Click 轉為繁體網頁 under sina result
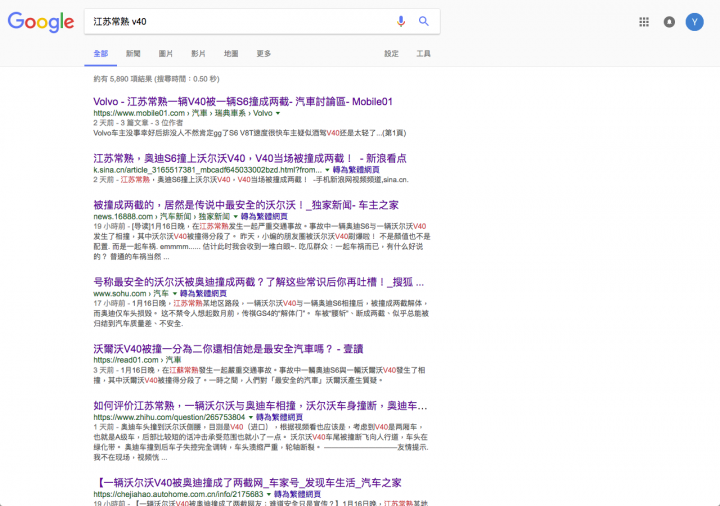Screen dimensions: 720x506 point(356,170)
